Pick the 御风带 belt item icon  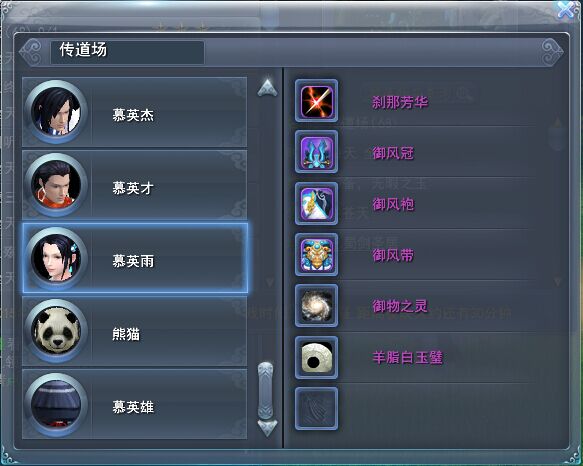(316, 255)
